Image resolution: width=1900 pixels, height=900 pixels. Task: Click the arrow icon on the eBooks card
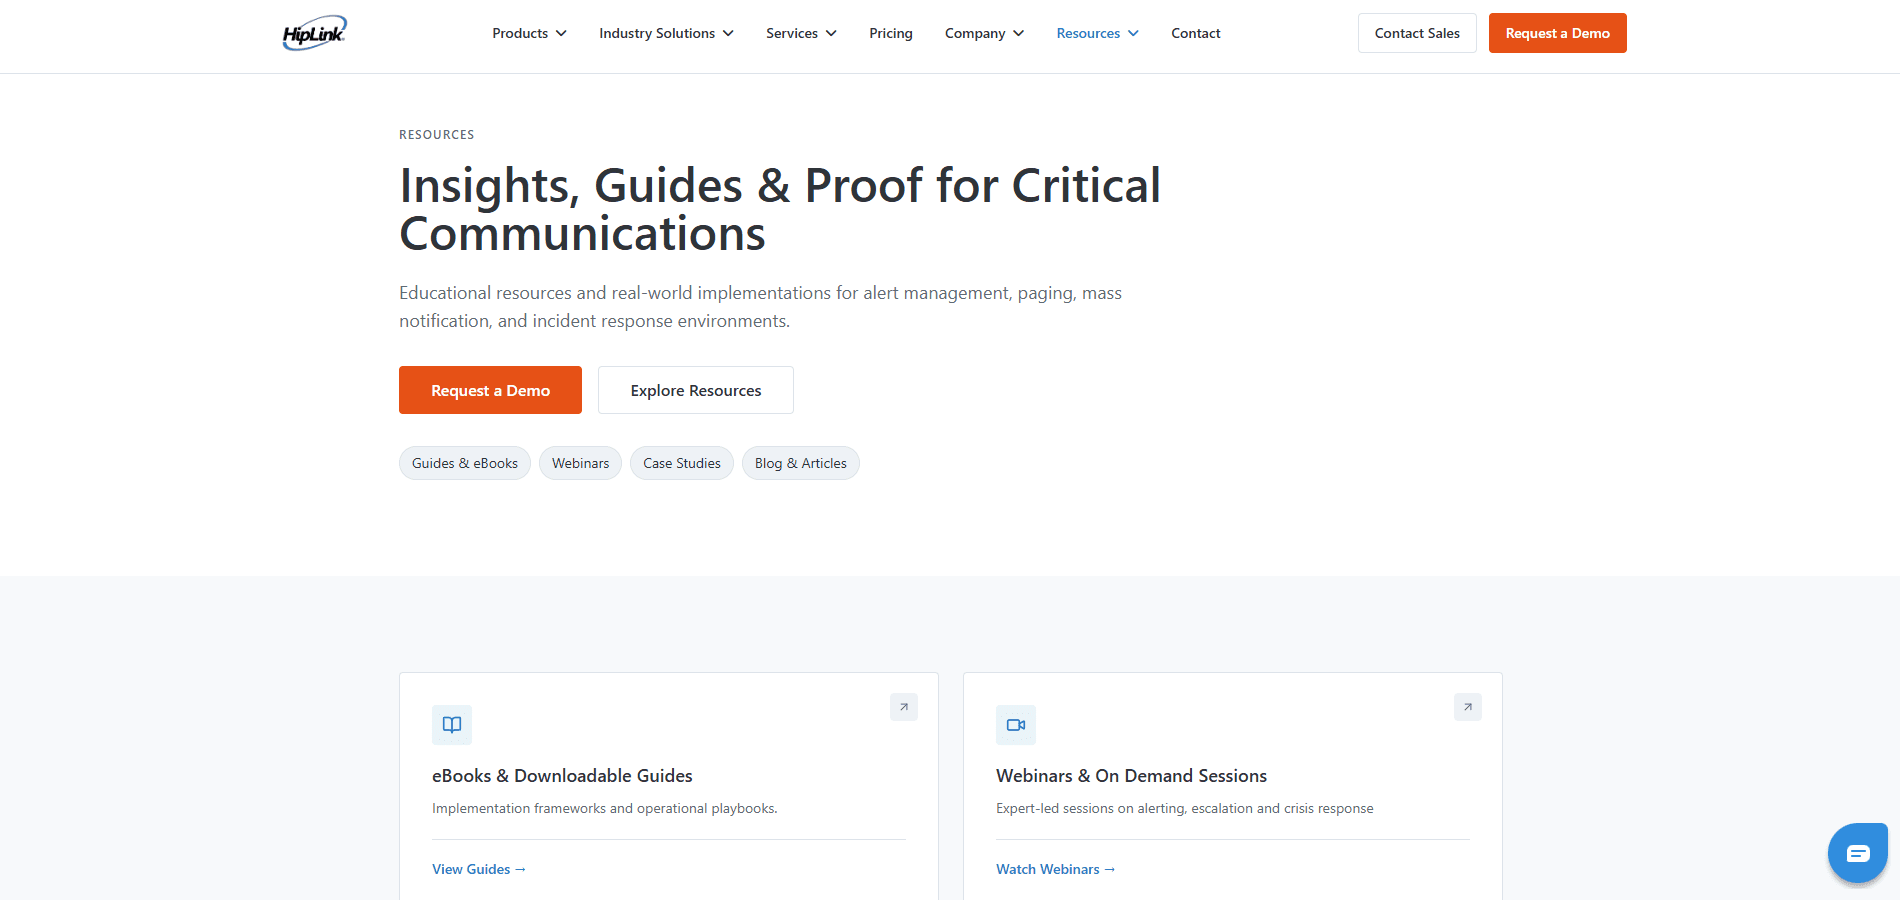904,707
